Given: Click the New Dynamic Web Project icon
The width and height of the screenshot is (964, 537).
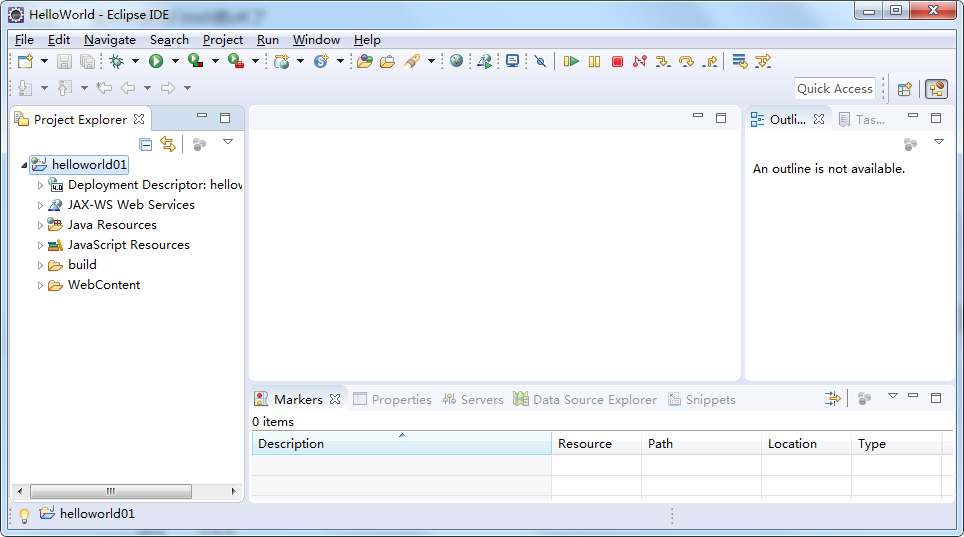Looking at the screenshot, I should [282, 61].
